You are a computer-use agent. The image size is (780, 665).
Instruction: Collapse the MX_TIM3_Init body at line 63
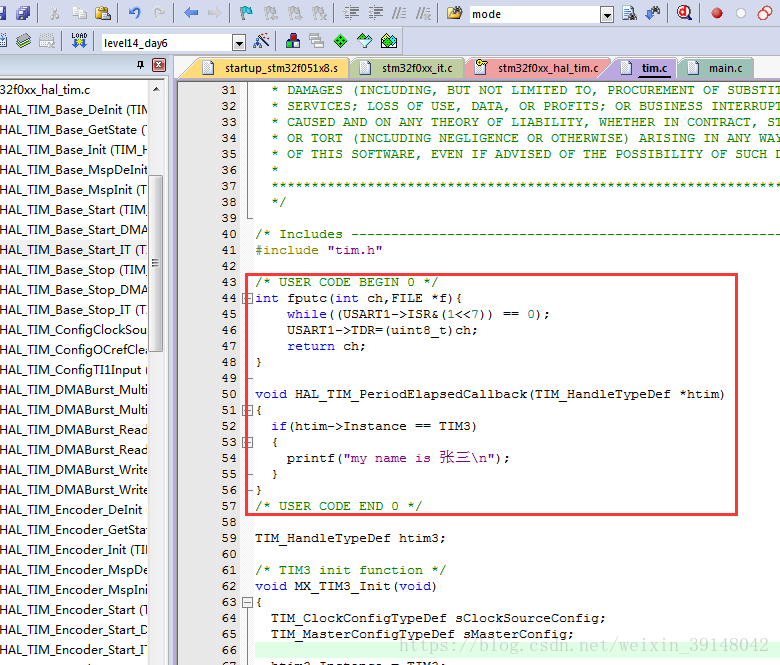coord(247,602)
